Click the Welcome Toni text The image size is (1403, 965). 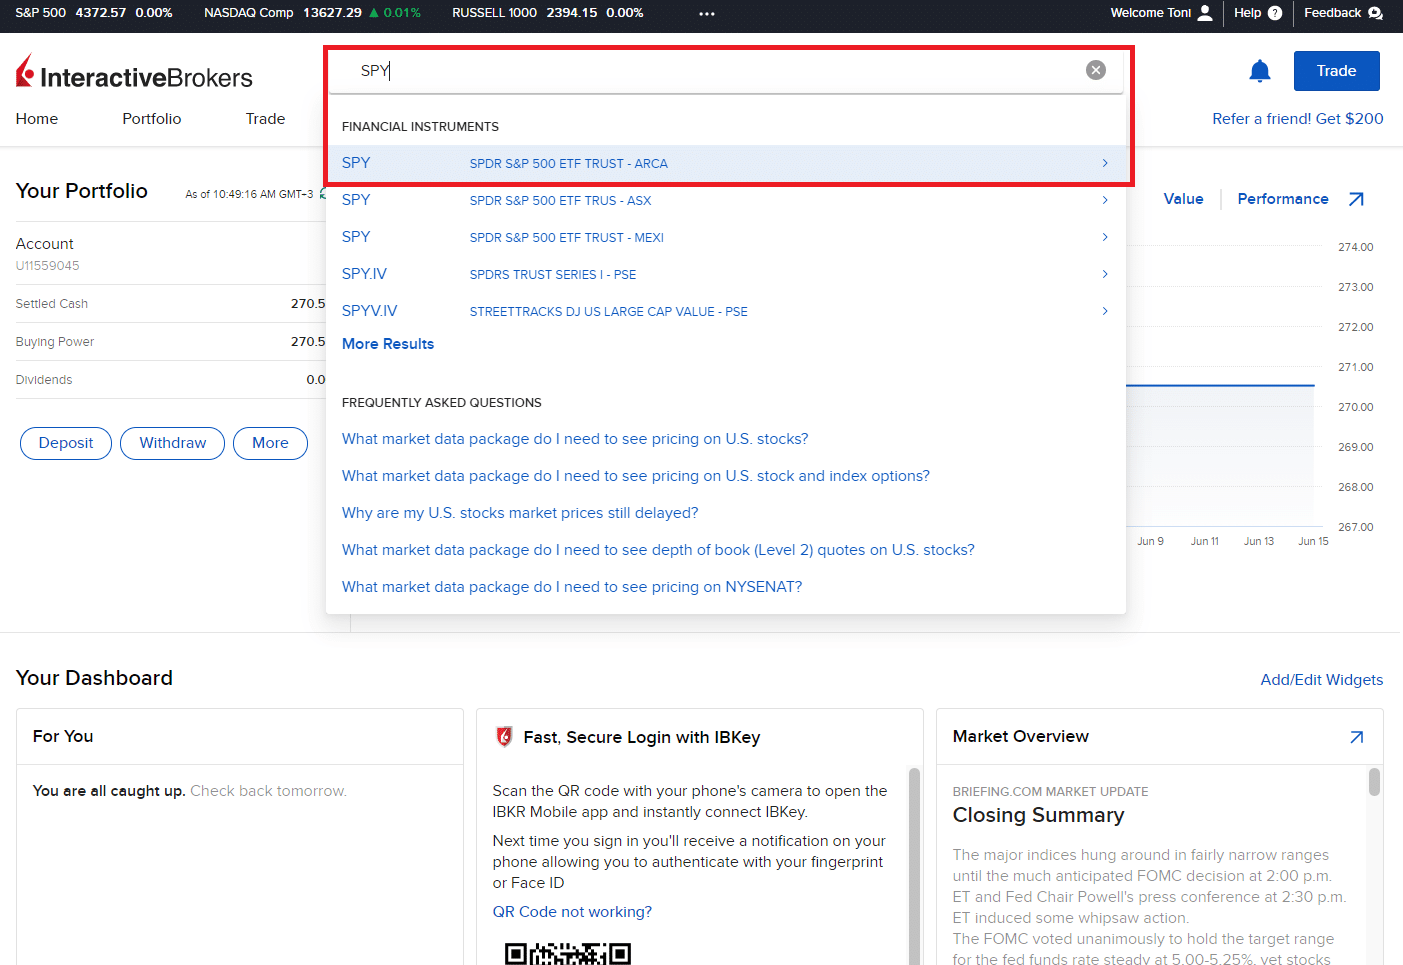pyautogui.click(x=1150, y=13)
